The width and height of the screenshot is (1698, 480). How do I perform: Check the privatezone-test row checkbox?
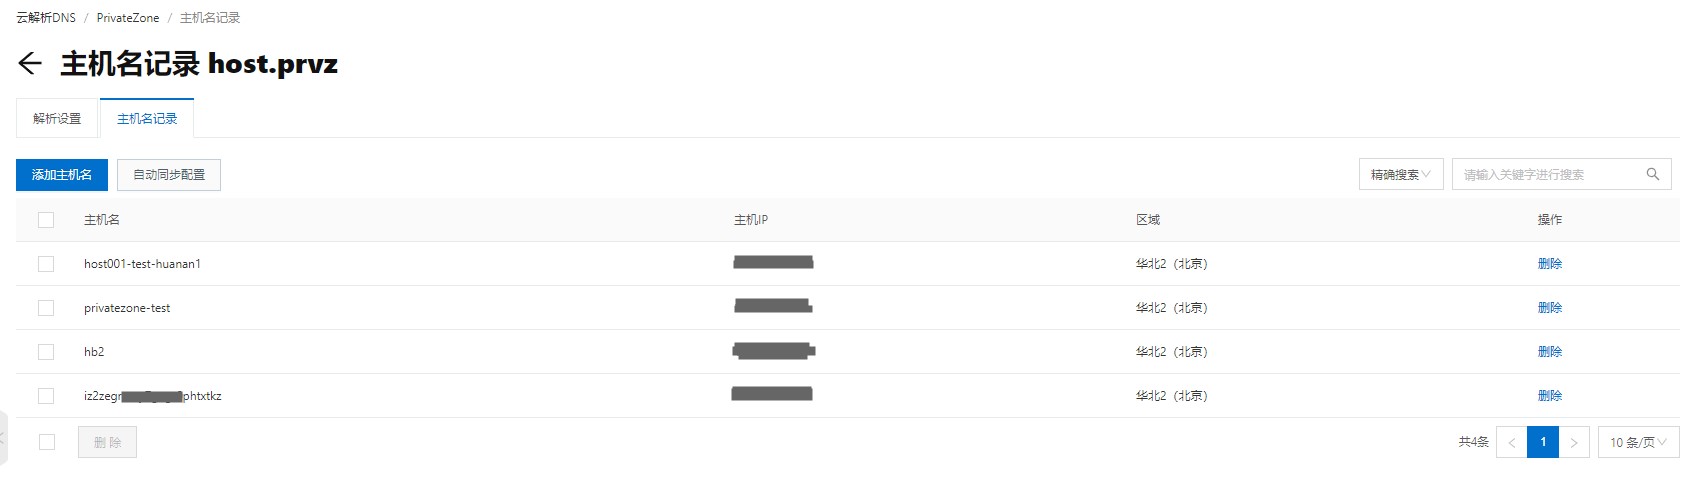pos(46,308)
